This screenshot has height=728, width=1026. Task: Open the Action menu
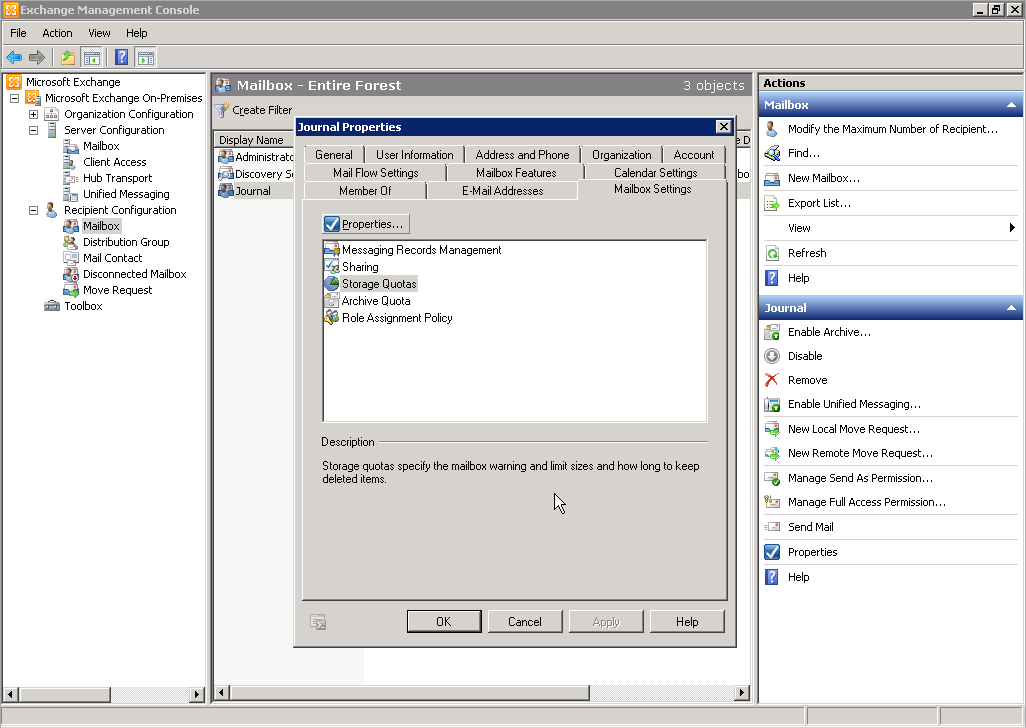coord(57,33)
